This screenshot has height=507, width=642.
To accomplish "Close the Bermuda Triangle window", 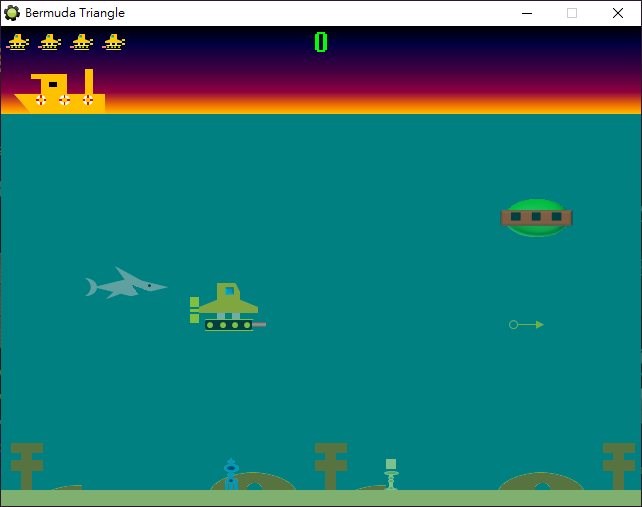I will [x=618, y=13].
